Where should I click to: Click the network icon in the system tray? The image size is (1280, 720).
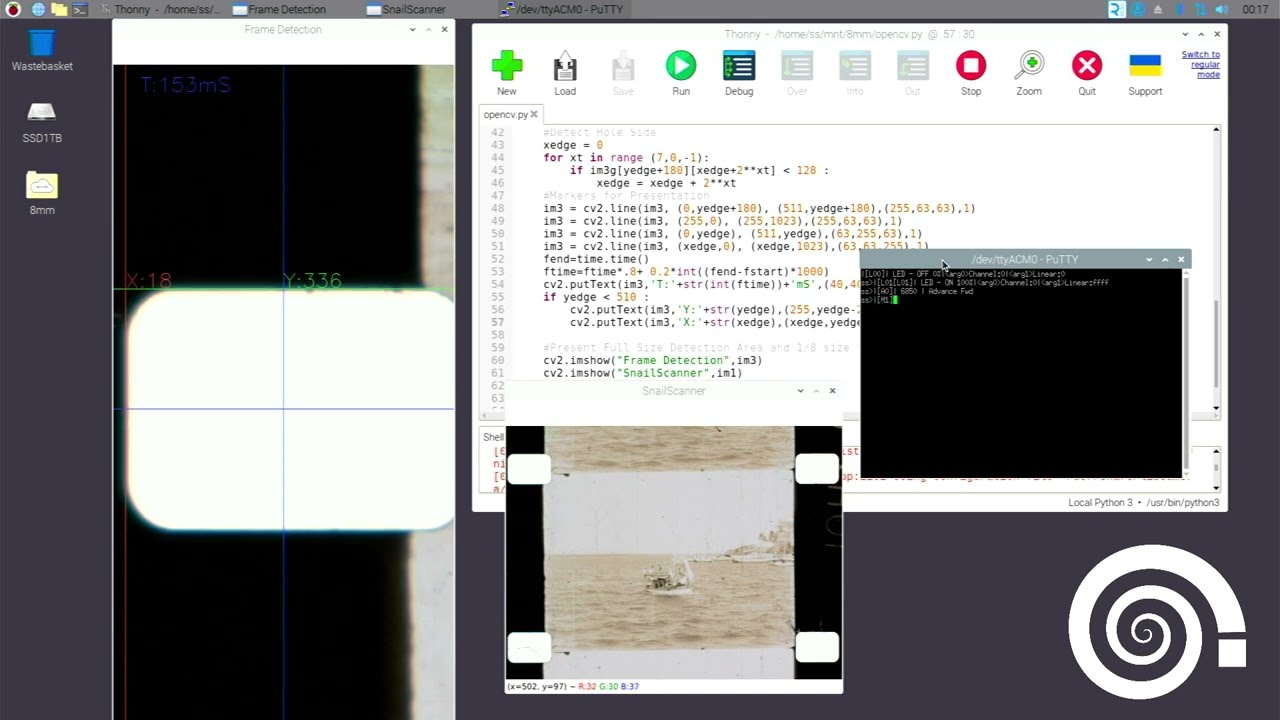[x=1201, y=9]
